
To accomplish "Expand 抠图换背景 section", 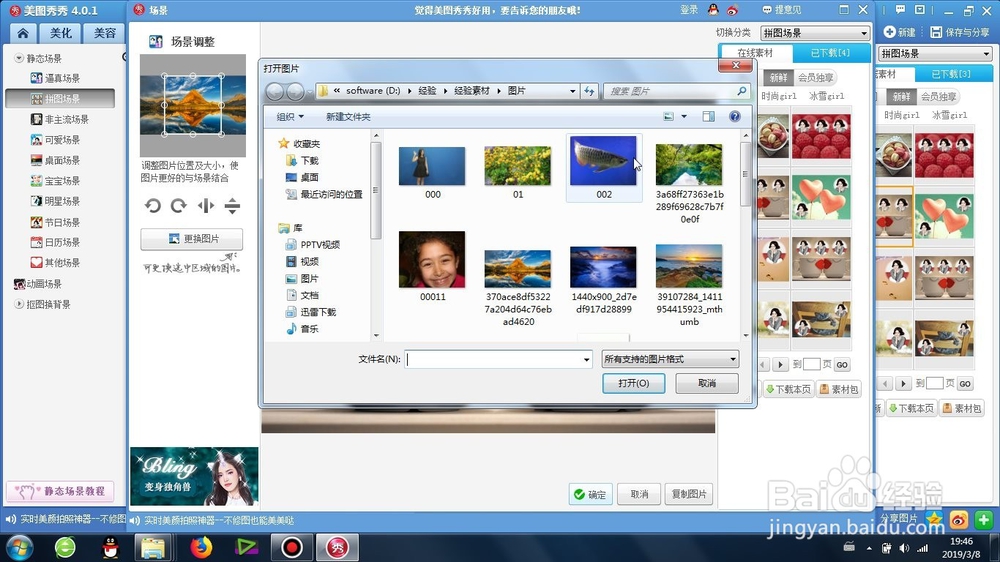I will (18, 304).
